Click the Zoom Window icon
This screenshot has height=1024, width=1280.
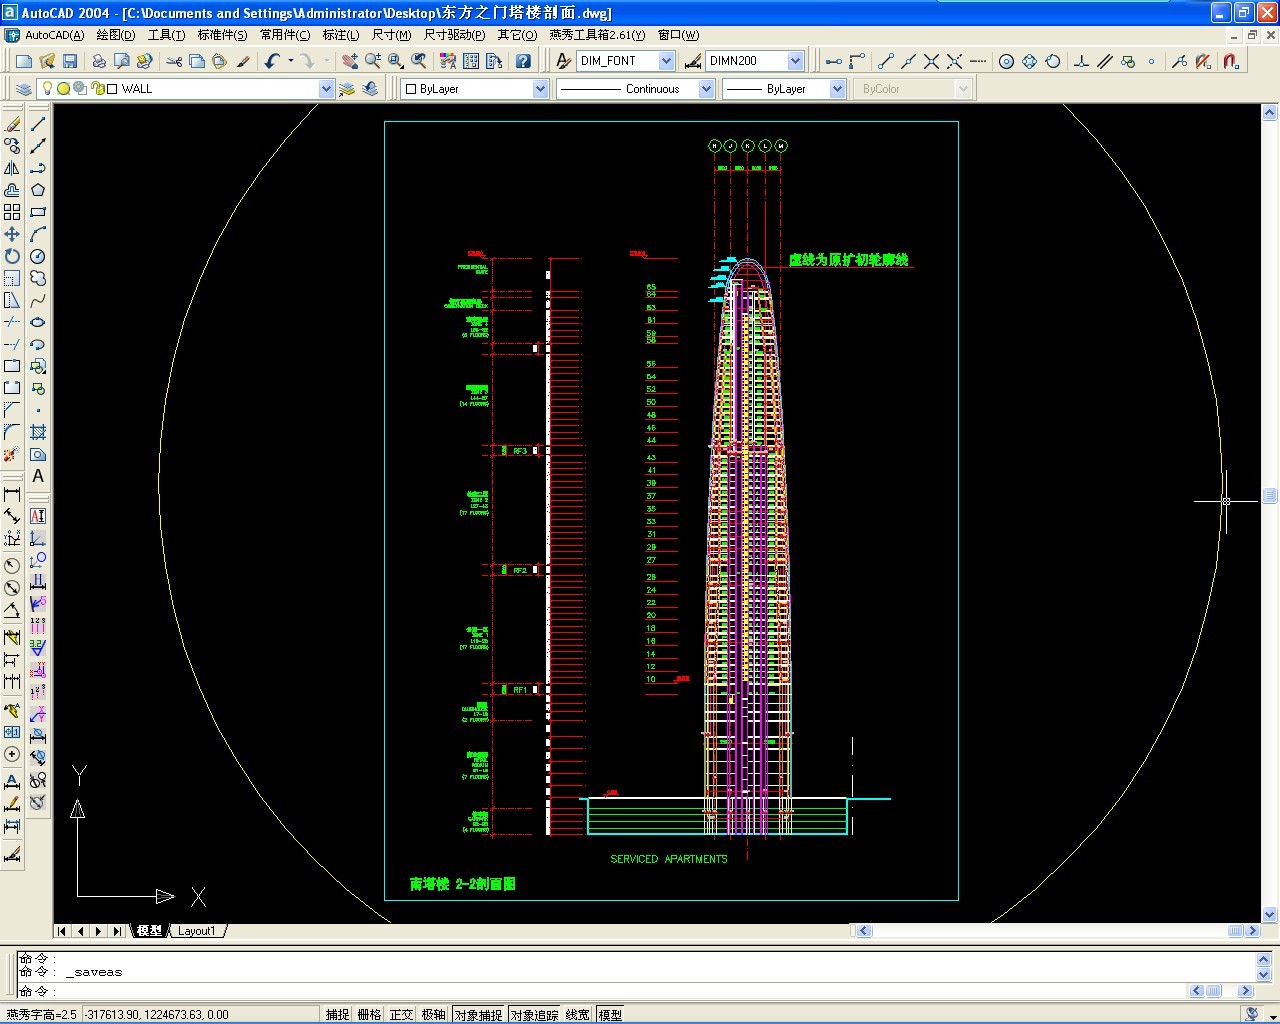coord(397,61)
